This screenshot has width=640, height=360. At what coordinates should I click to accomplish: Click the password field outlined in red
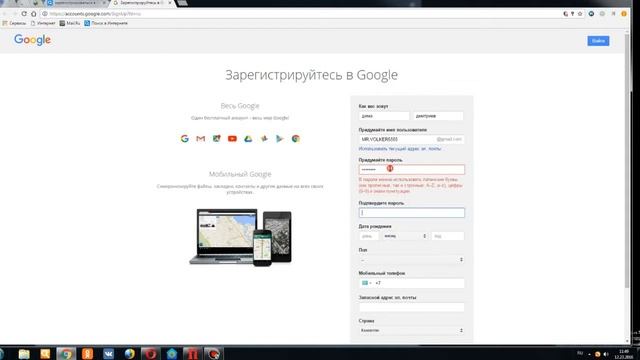[x=411, y=169]
